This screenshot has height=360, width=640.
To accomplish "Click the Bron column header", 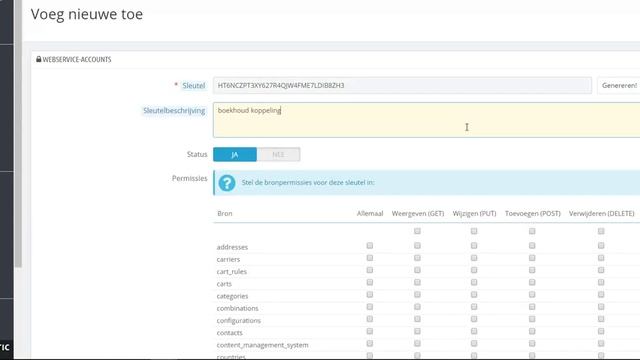I will (x=224, y=213).
